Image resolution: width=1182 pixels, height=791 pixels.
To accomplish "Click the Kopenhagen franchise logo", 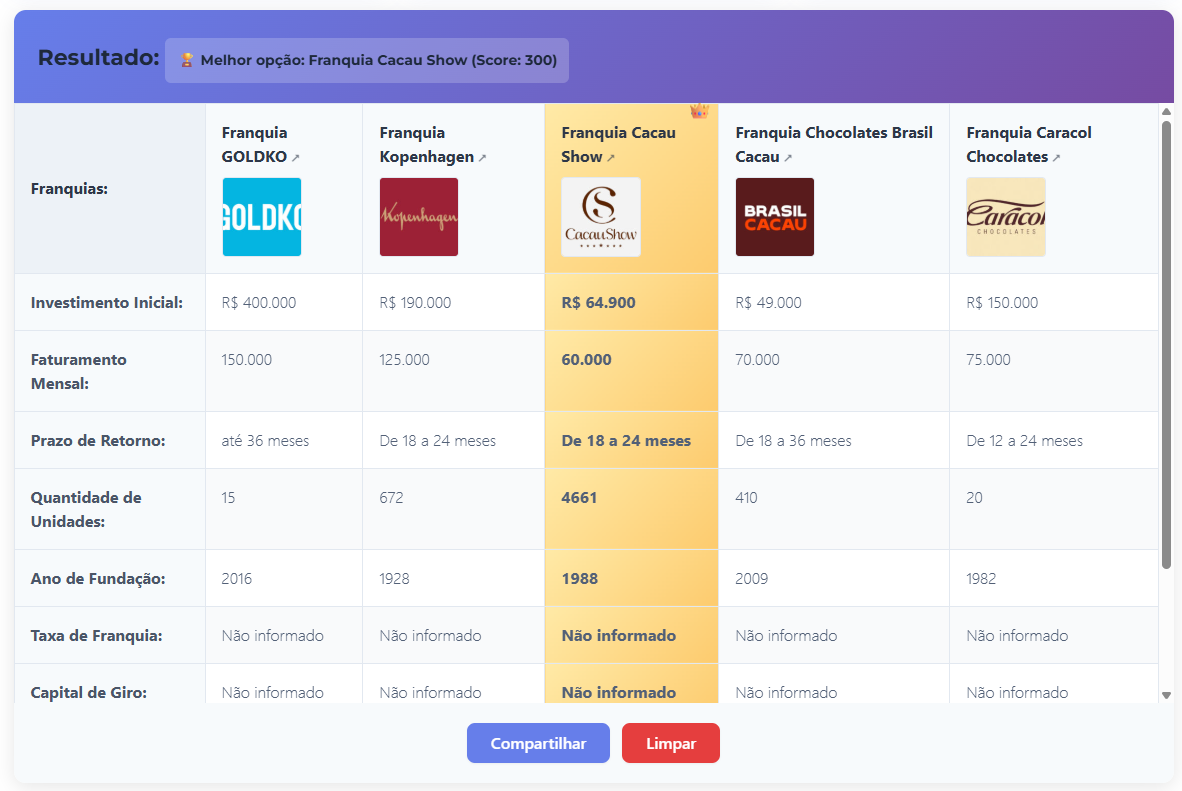I will click(419, 217).
